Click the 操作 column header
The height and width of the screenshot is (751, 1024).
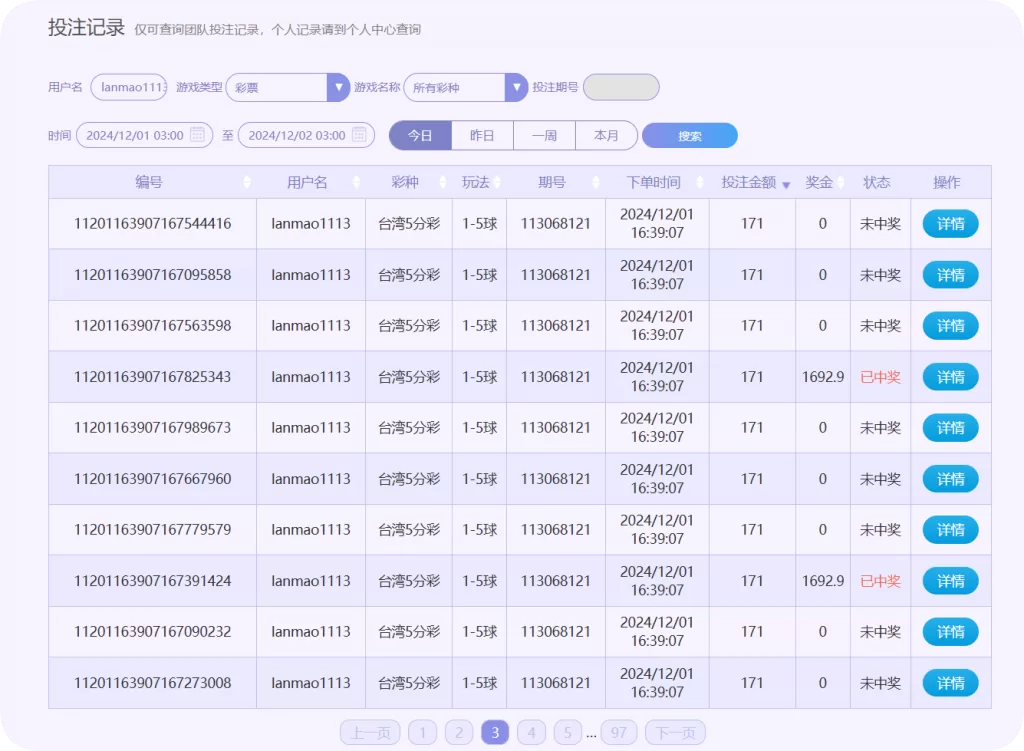(946, 182)
